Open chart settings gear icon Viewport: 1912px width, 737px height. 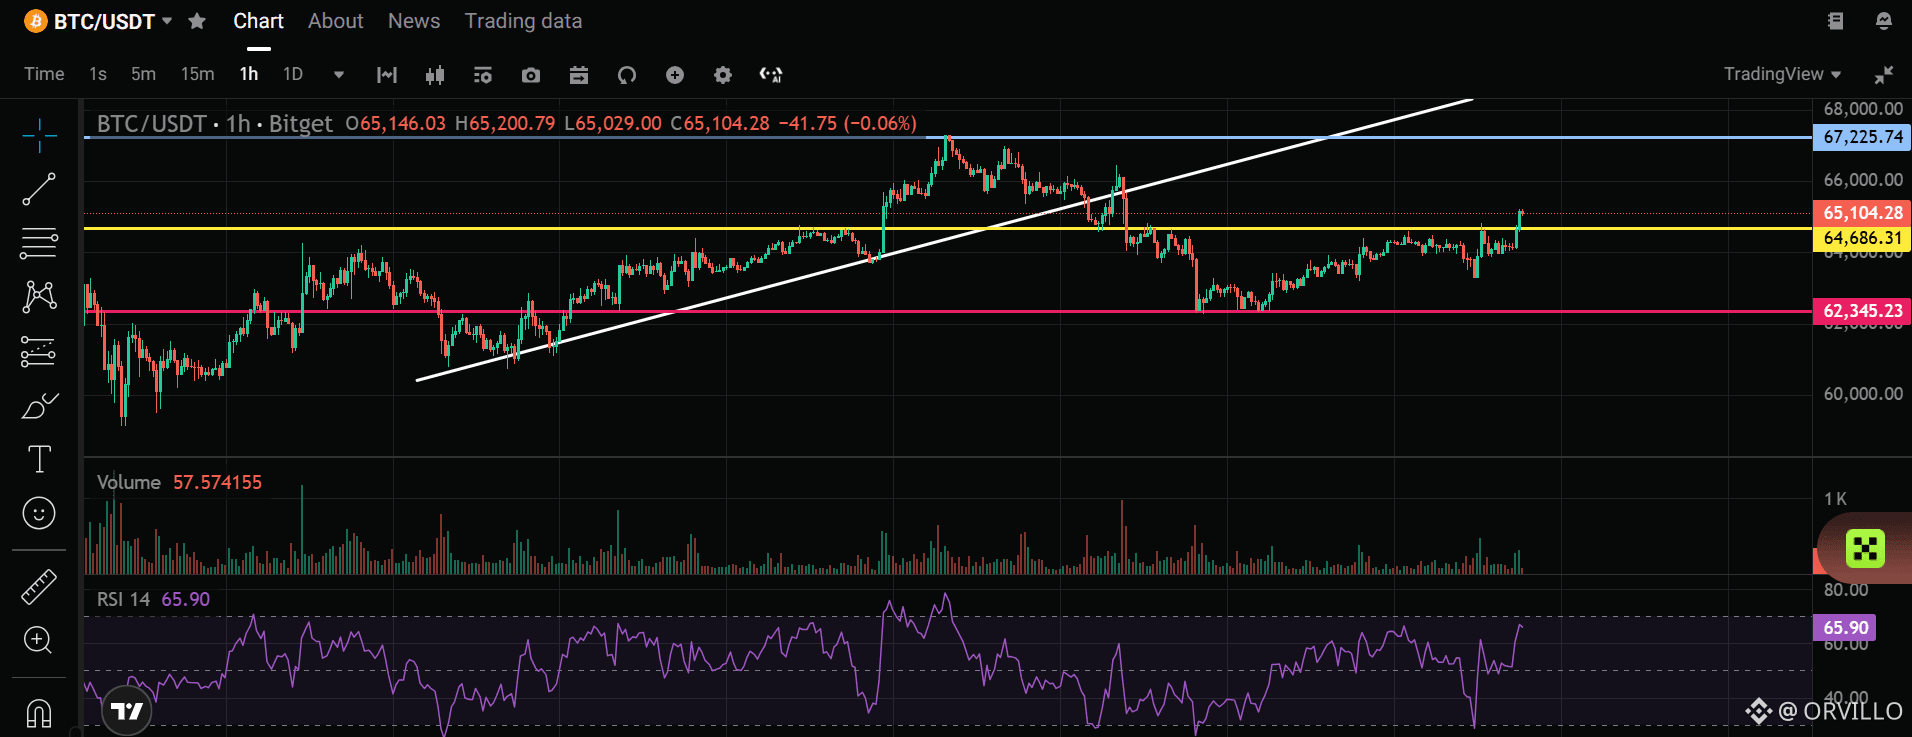[723, 75]
